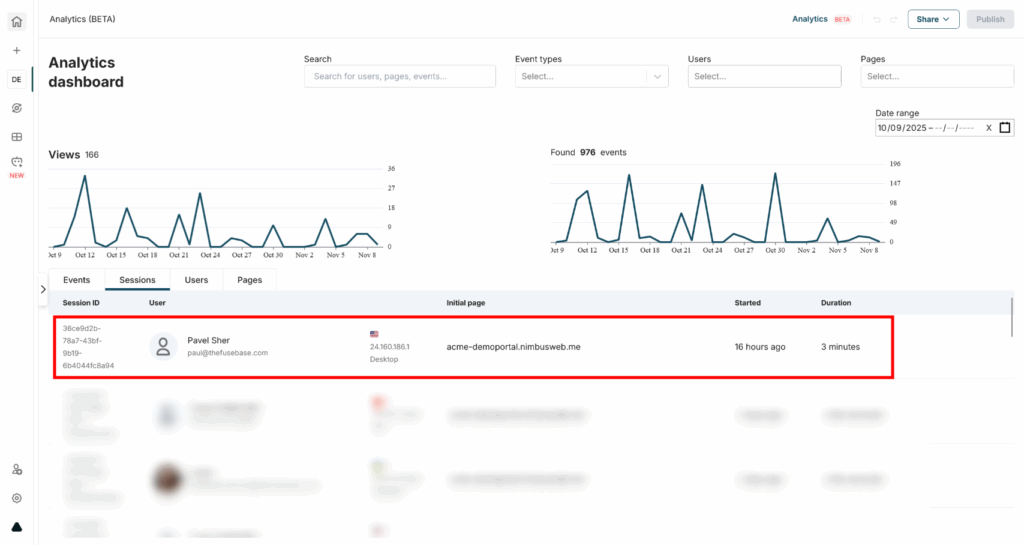The width and height of the screenshot is (1024, 545).
Task: Open the Pages tab
Action: [x=249, y=280]
